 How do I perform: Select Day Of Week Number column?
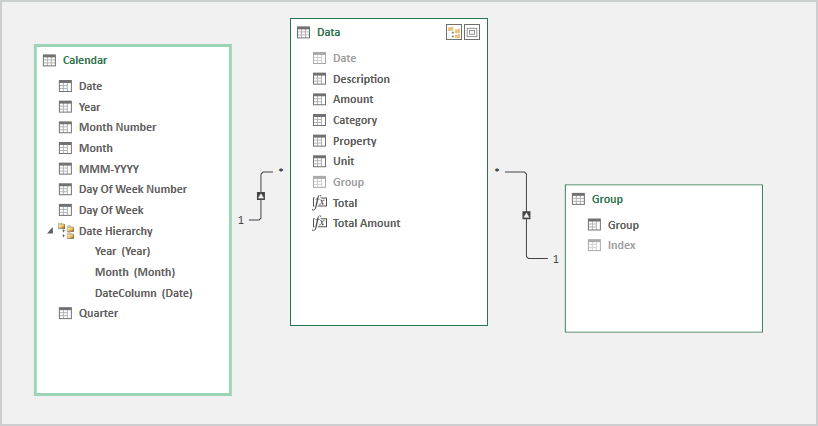point(132,189)
